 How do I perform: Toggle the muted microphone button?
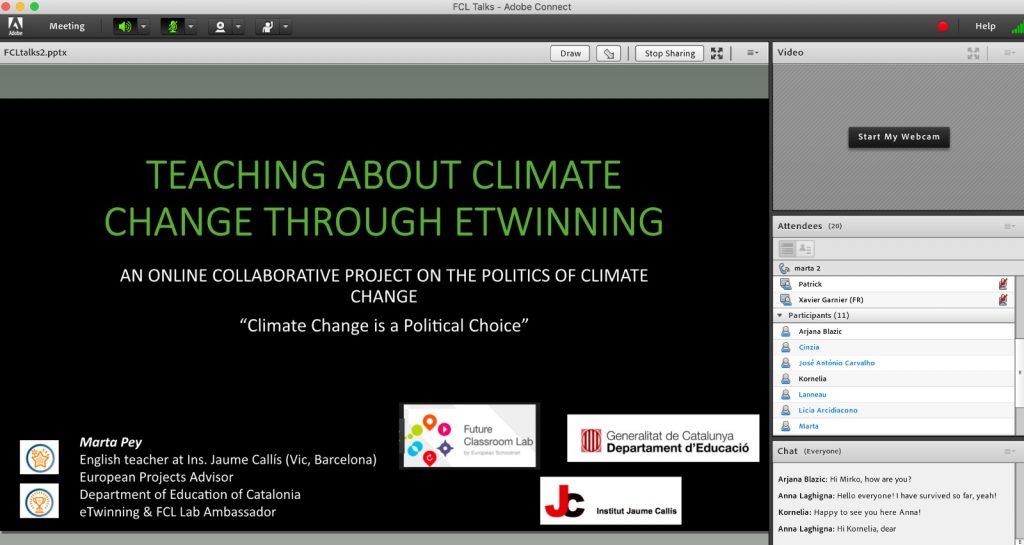(172, 26)
